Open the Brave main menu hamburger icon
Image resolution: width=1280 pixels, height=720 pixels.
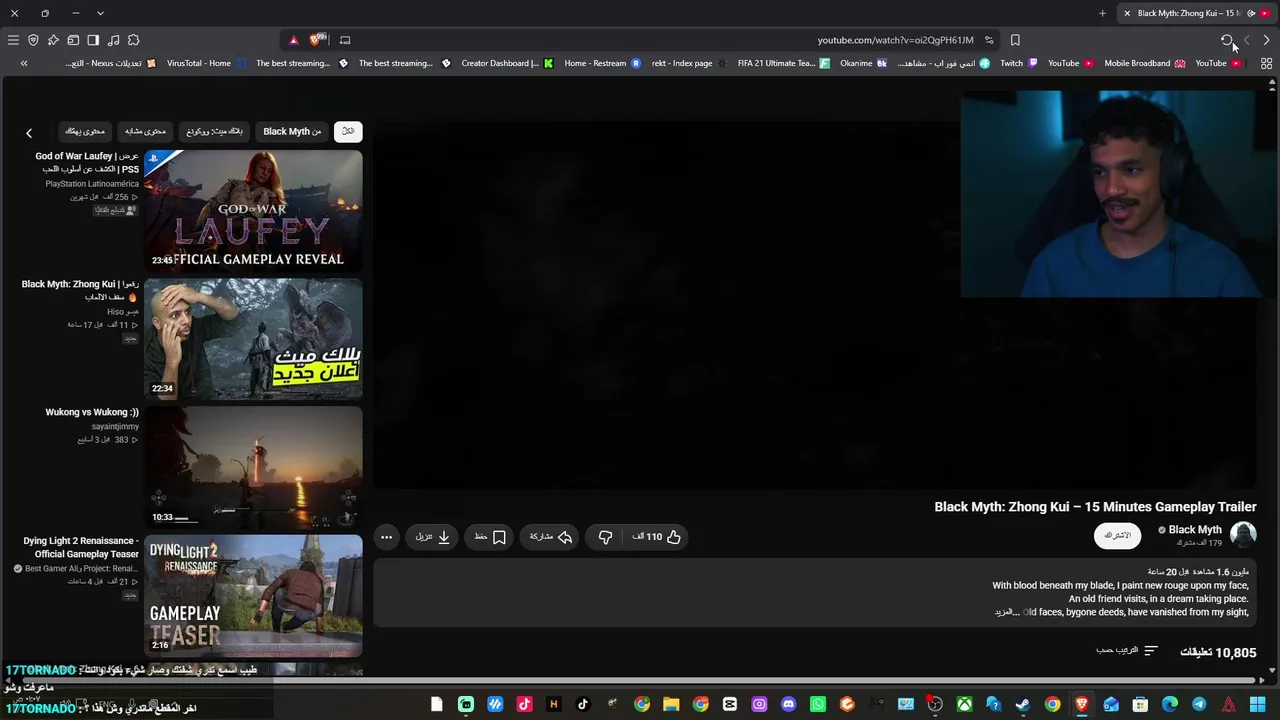point(13,40)
